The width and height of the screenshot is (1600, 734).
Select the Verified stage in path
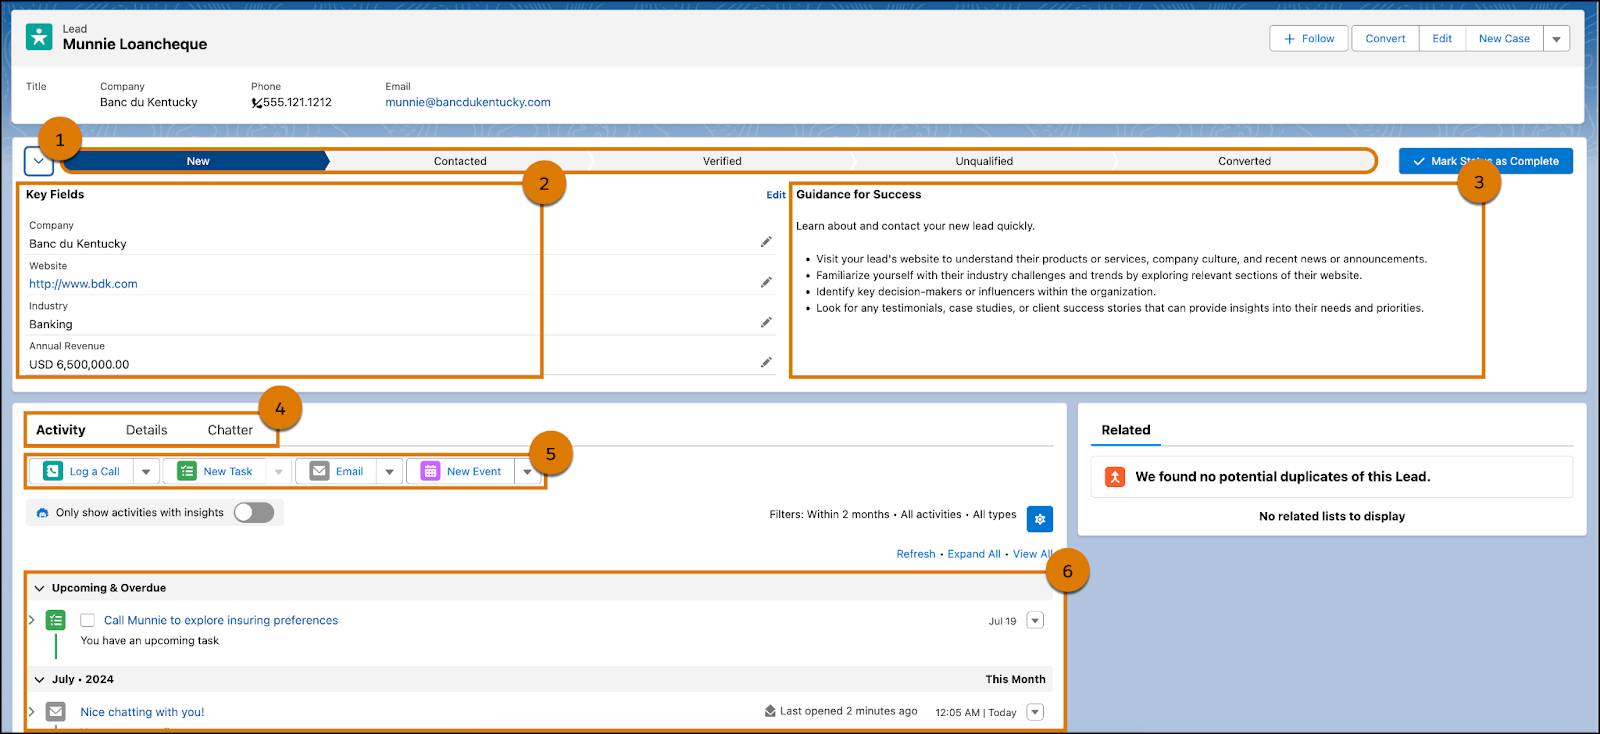[x=722, y=161]
